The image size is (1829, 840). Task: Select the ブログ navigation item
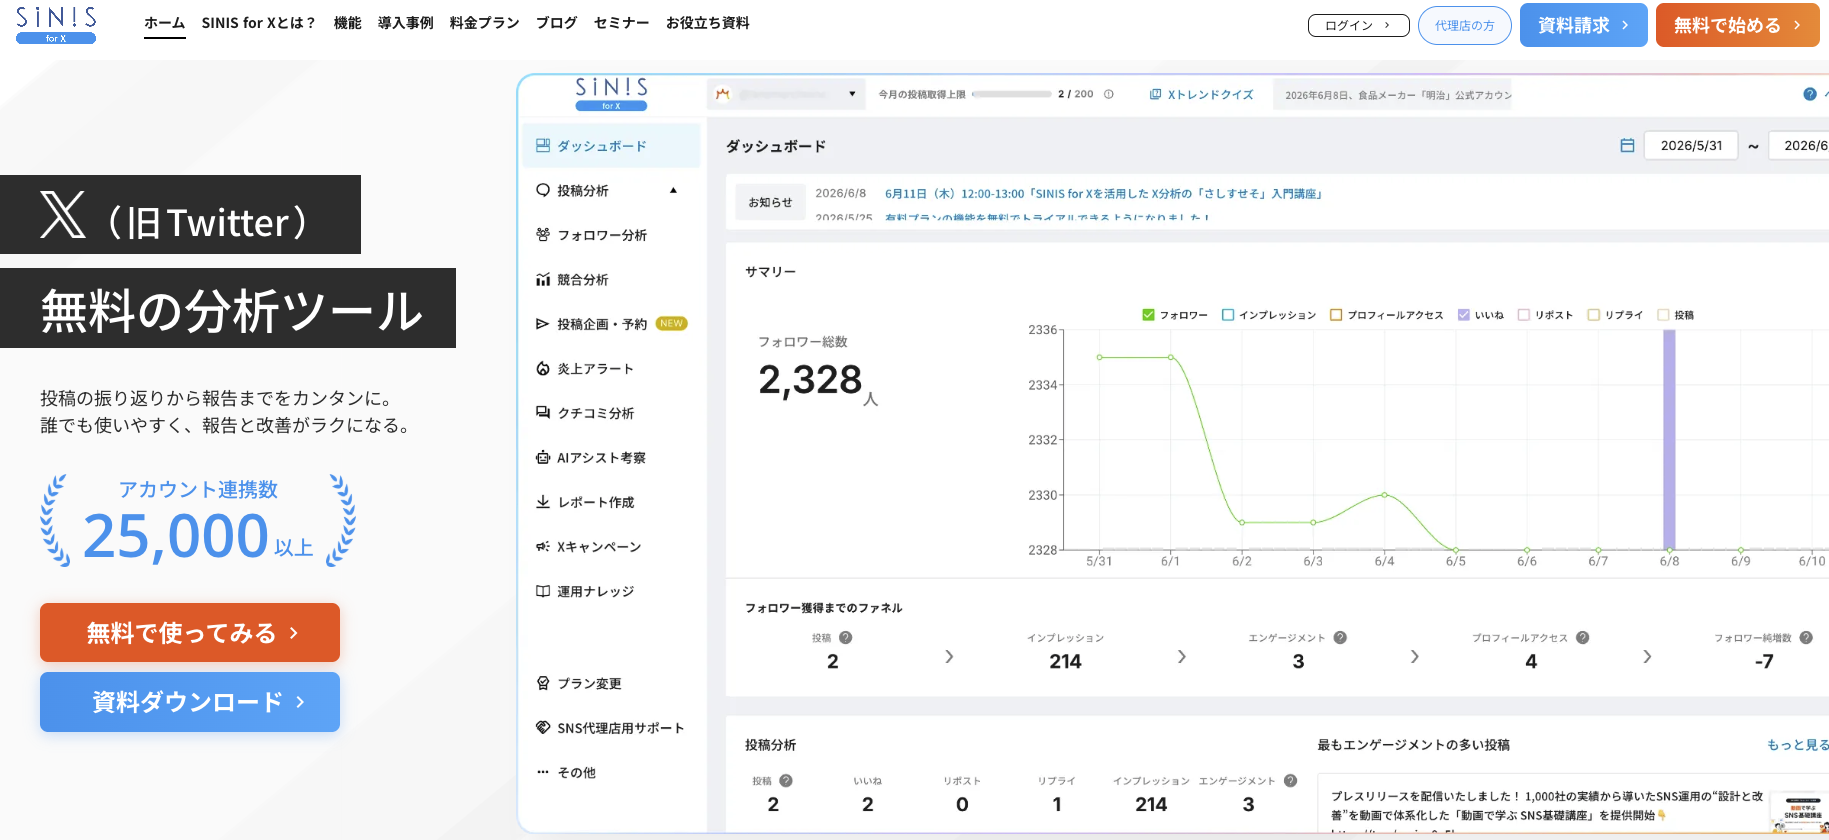coord(556,23)
